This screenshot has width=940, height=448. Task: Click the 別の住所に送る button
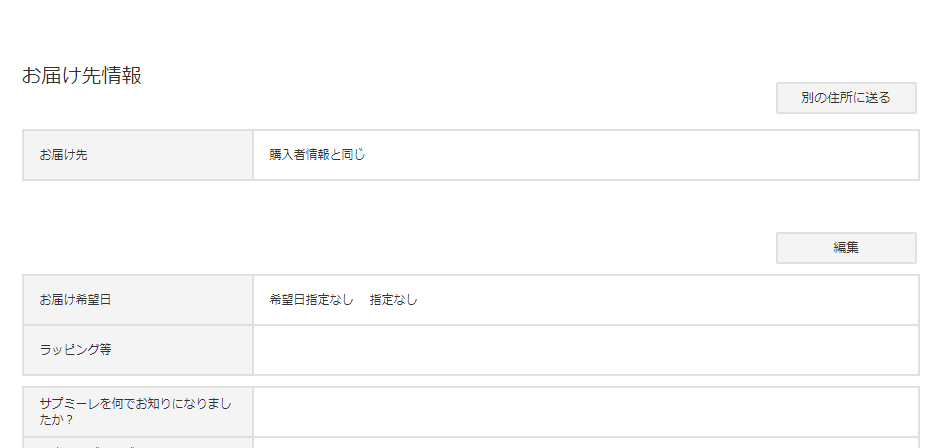(846, 98)
